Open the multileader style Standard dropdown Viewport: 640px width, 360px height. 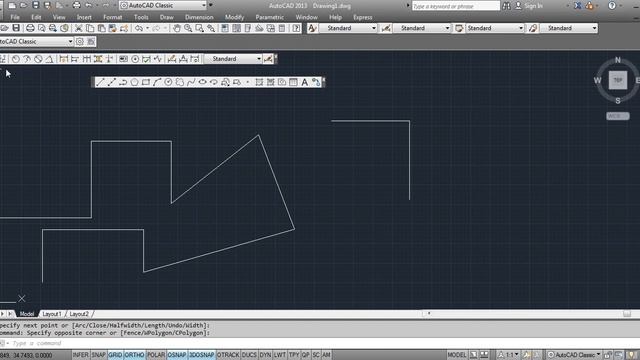tap(569, 28)
